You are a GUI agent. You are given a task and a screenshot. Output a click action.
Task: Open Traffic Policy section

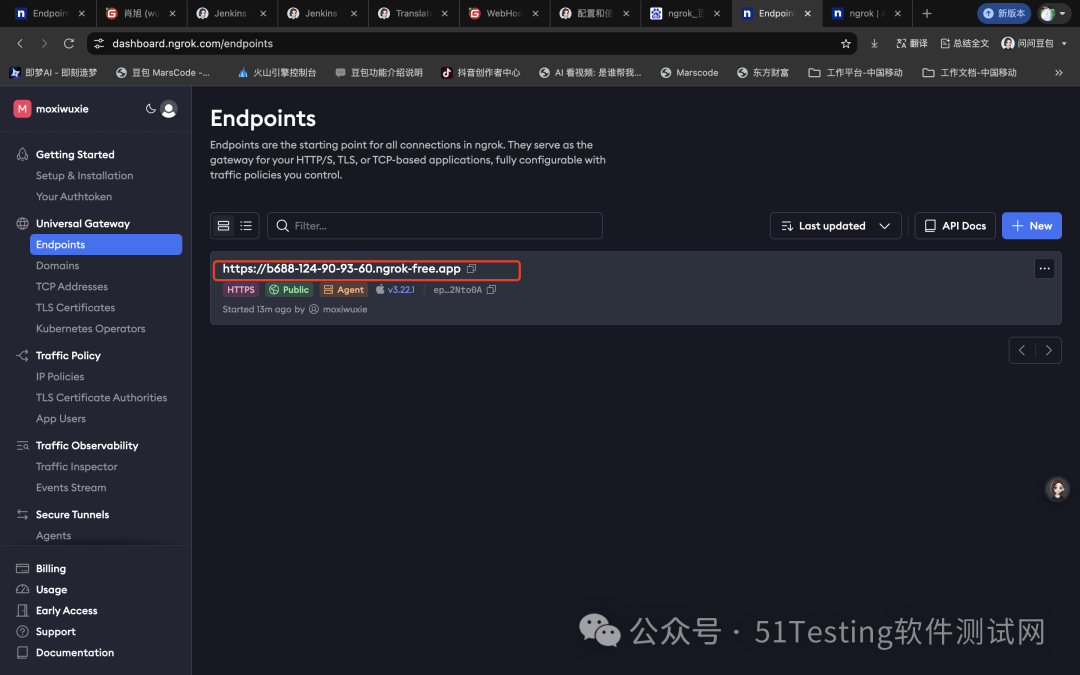pos(68,355)
